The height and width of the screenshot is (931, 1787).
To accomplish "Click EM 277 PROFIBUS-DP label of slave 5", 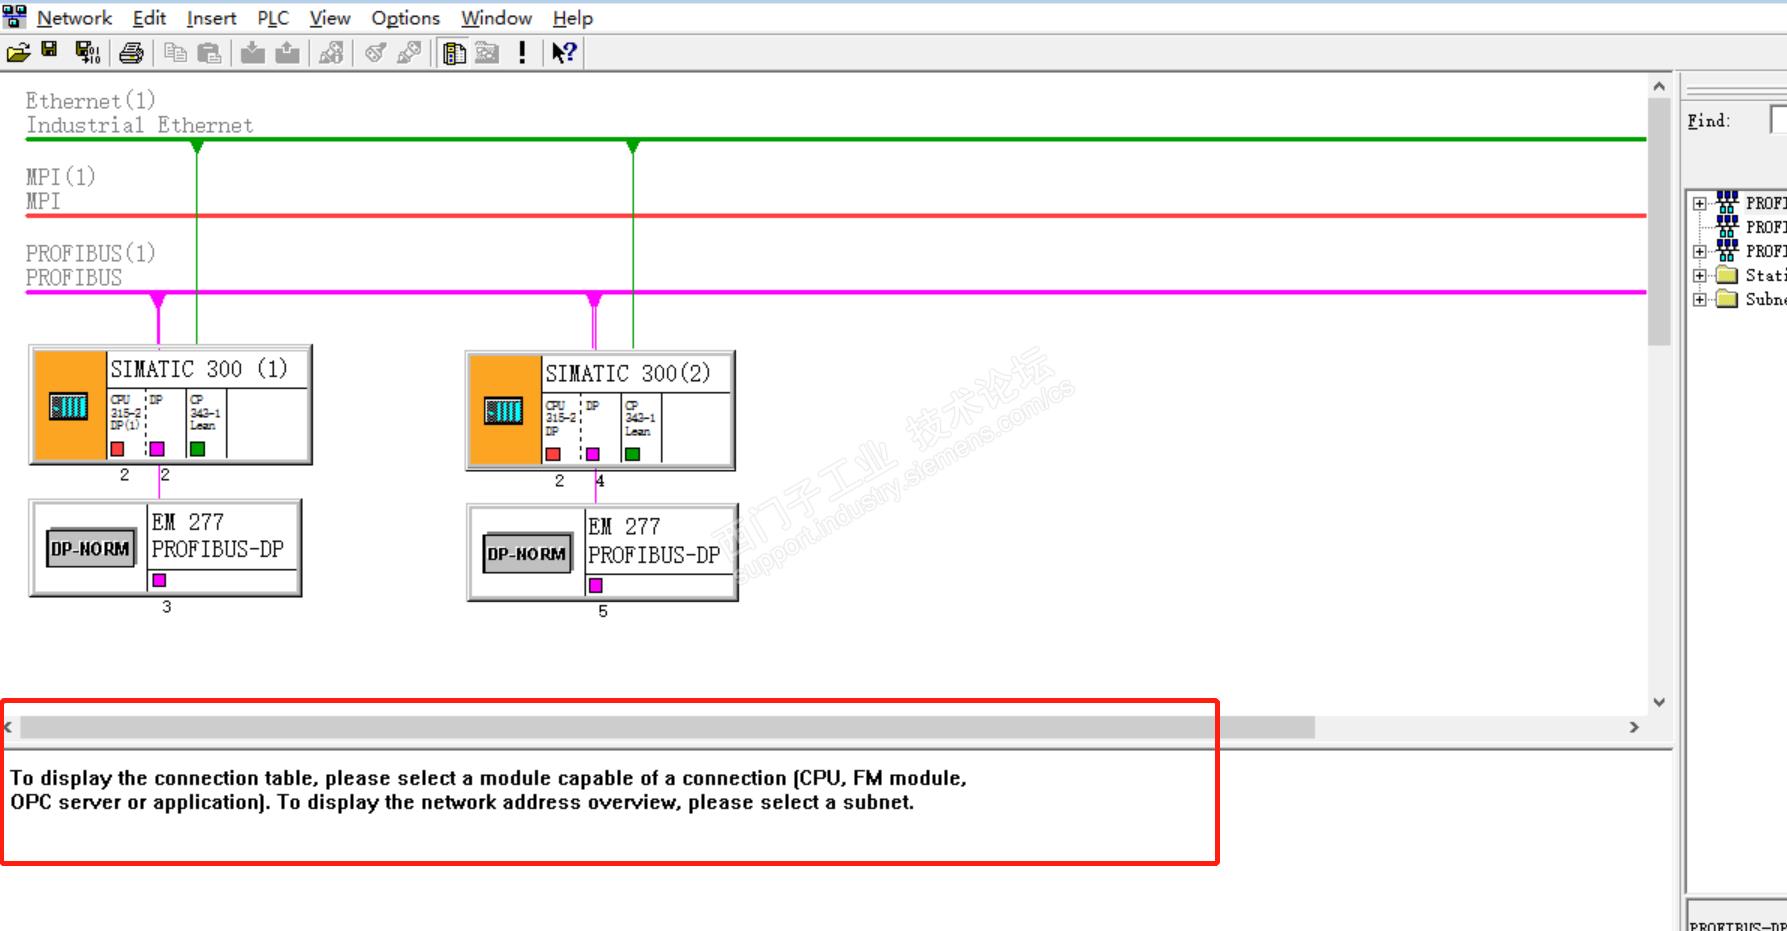I will 654,541.
